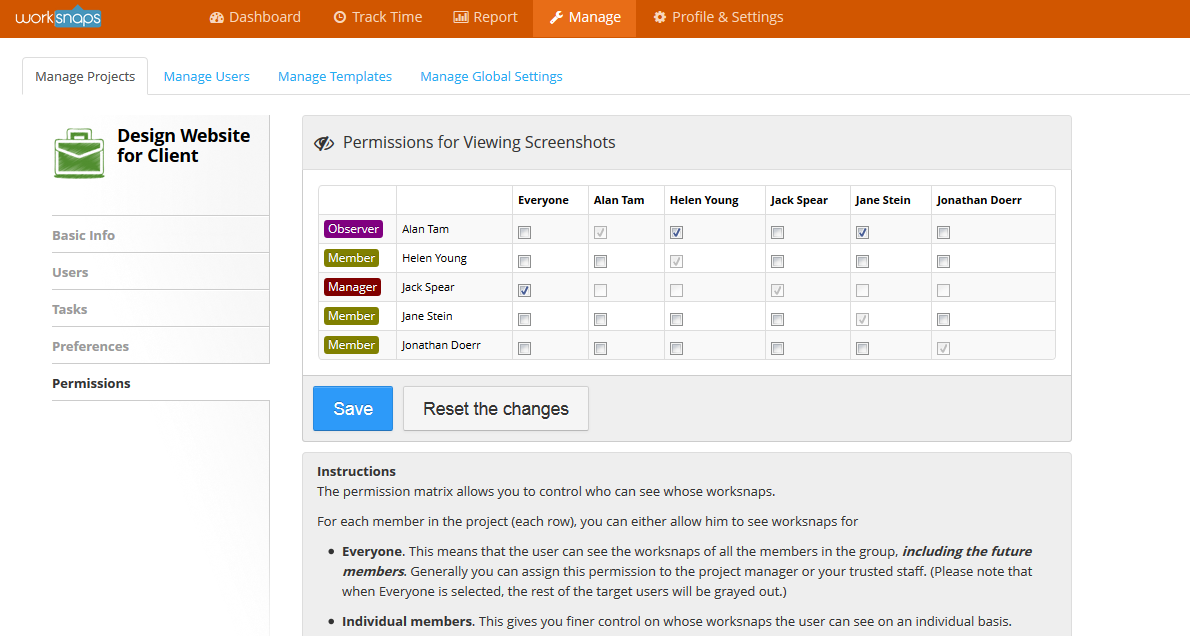The width and height of the screenshot is (1190, 636).
Task: Open the Dashboard via its gauge icon
Action: click(x=215, y=17)
